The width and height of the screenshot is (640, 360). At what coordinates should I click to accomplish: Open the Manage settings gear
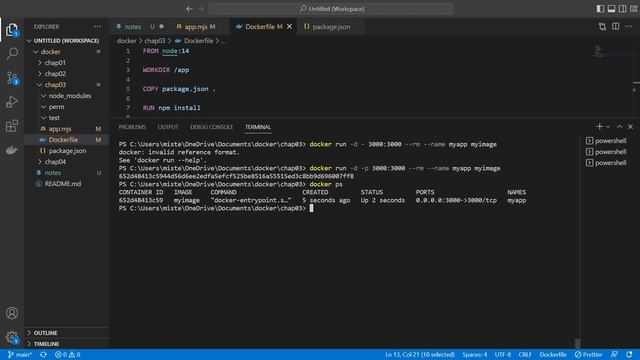[12, 337]
